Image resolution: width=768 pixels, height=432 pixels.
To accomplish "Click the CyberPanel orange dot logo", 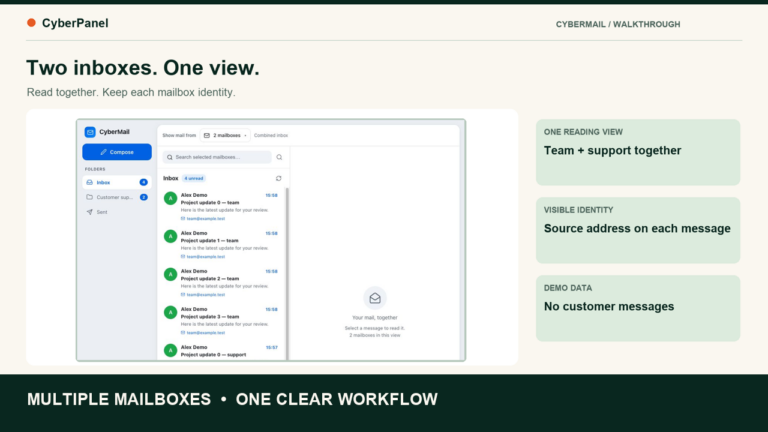I will pyautogui.click(x=31, y=23).
